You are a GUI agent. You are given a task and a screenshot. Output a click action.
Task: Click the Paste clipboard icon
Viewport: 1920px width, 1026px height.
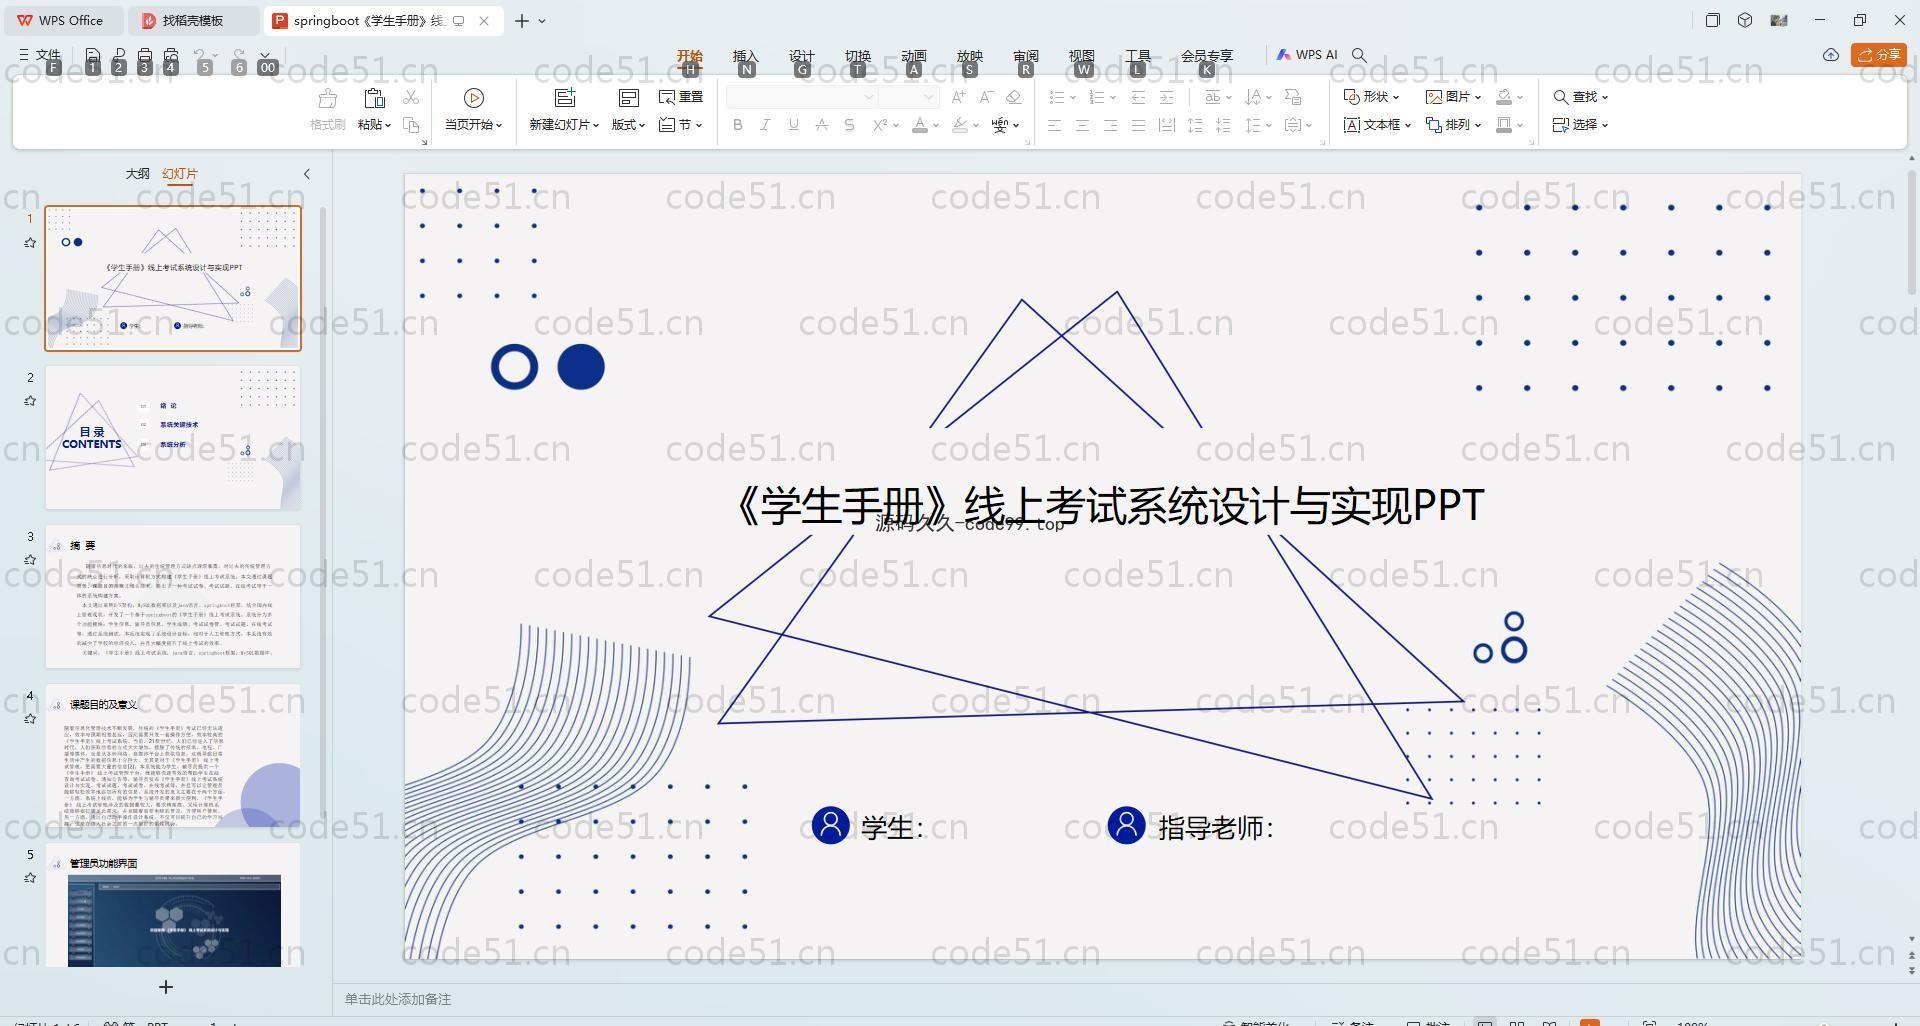coord(374,98)
